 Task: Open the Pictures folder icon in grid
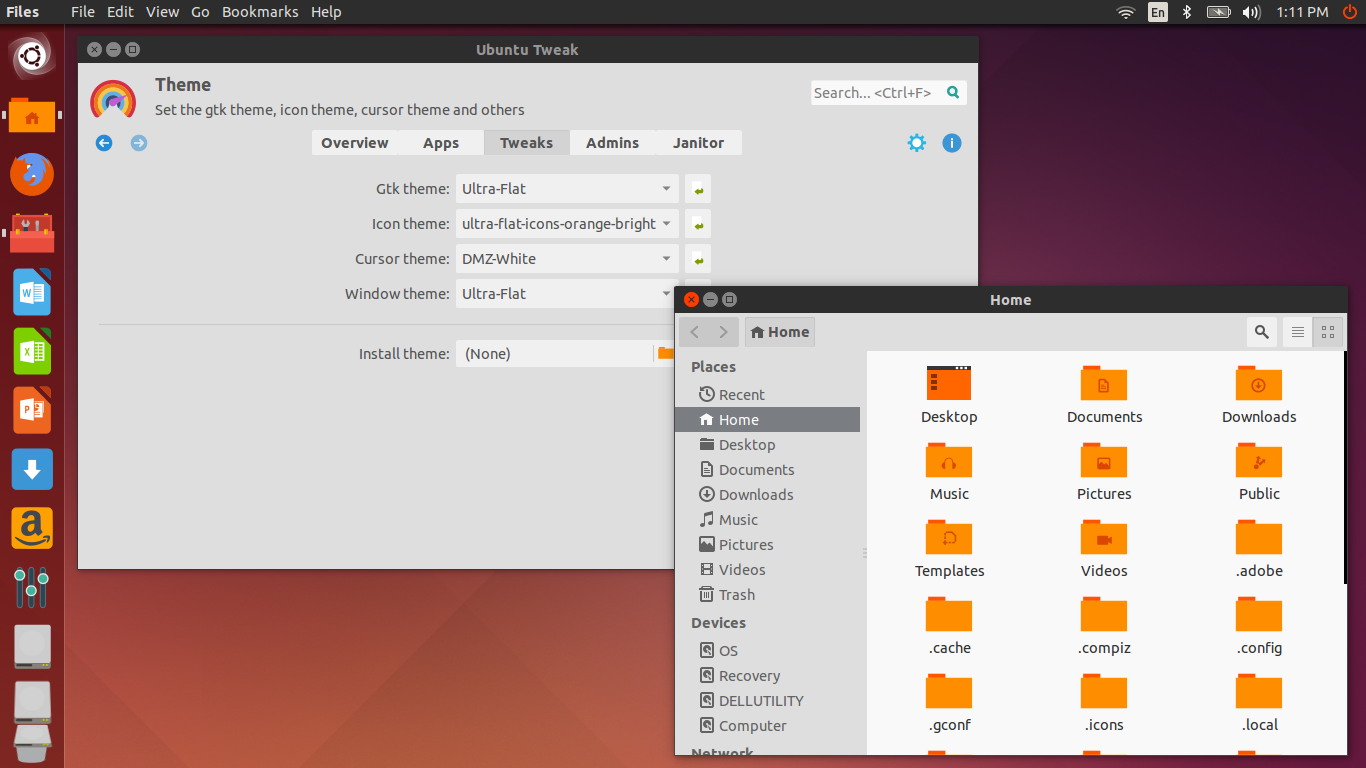(1104, 460)
